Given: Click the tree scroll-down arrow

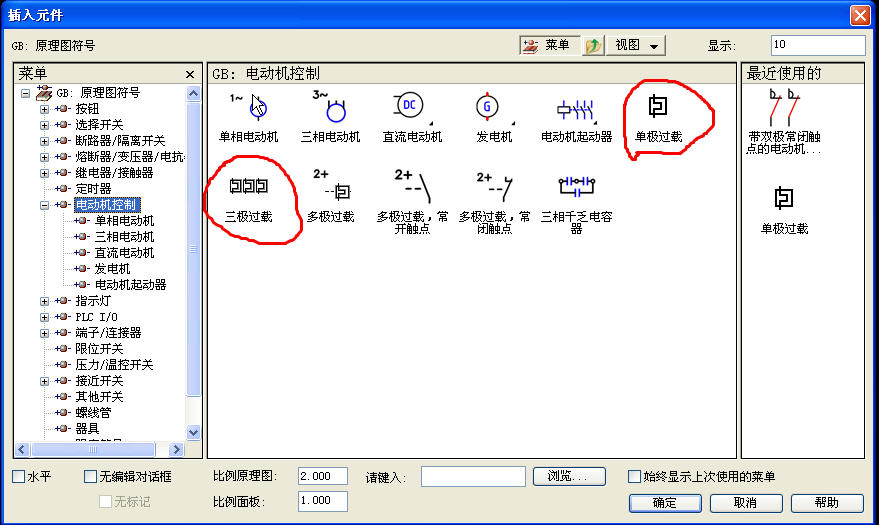Looking at the screenshot, I should tap(193, 433).
